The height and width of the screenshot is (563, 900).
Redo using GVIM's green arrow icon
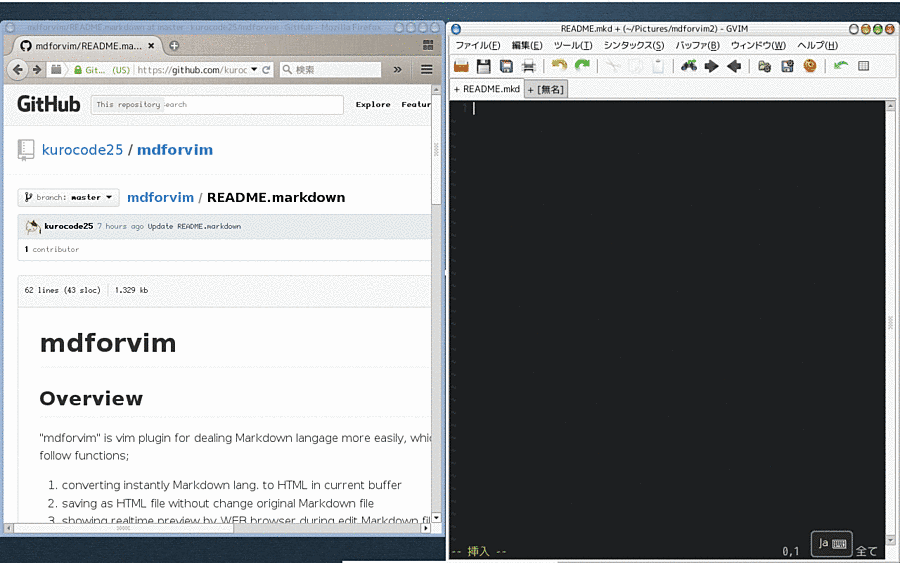(x=582, y=66)
